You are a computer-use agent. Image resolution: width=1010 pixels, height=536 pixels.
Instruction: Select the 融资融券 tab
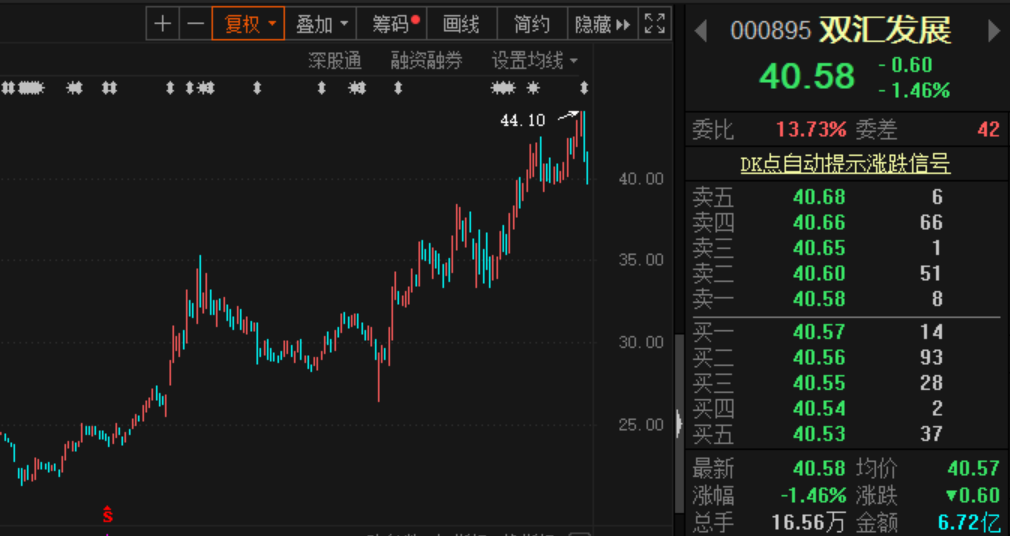click(427, 61)
